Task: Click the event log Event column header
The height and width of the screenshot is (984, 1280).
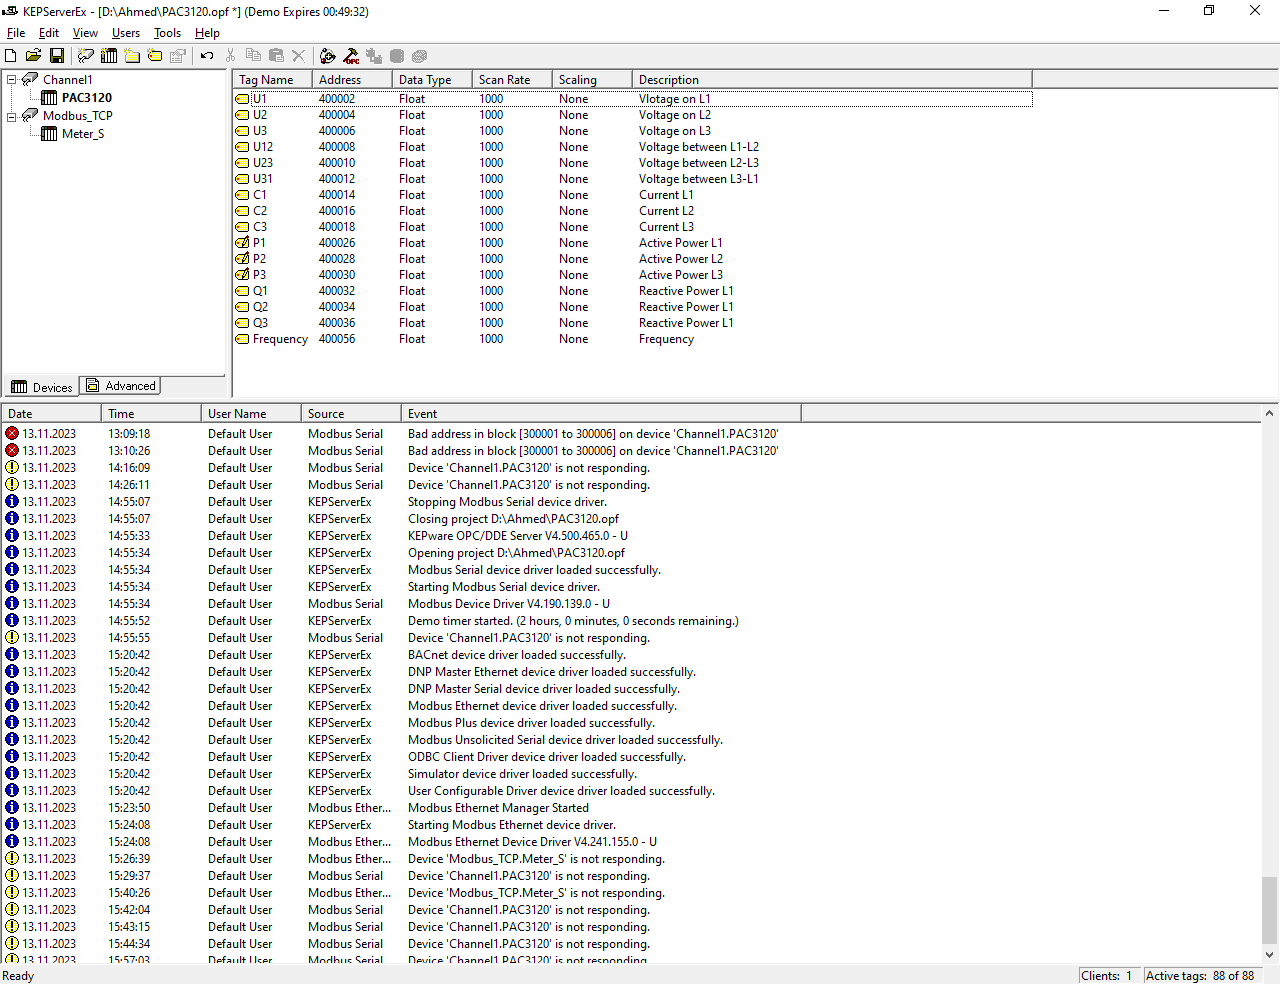Action: pos(601,414)
